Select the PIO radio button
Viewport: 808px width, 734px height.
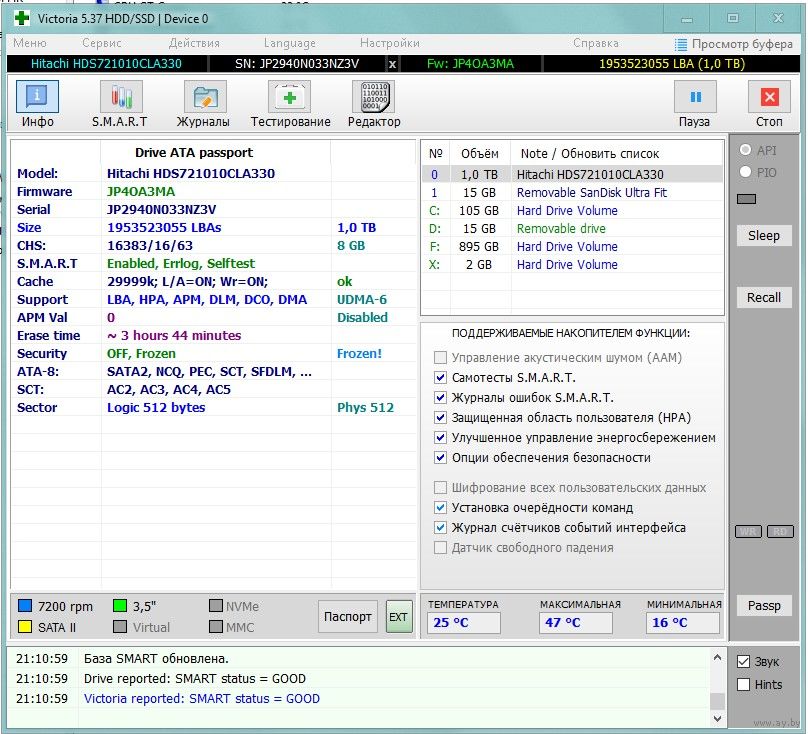(x=745, y=172)
